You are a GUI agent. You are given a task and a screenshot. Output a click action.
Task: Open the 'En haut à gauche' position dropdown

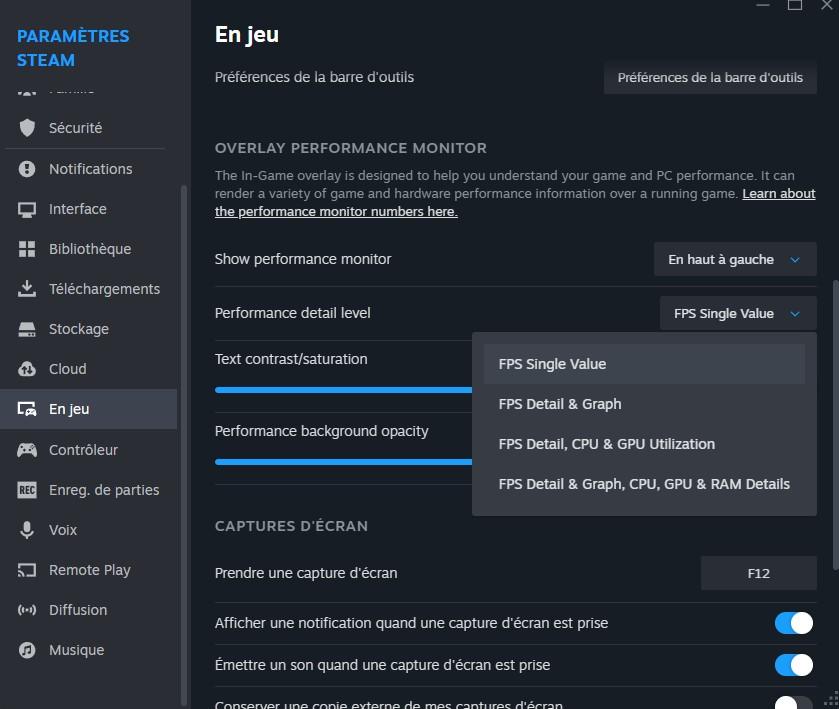tap(735, 259)
